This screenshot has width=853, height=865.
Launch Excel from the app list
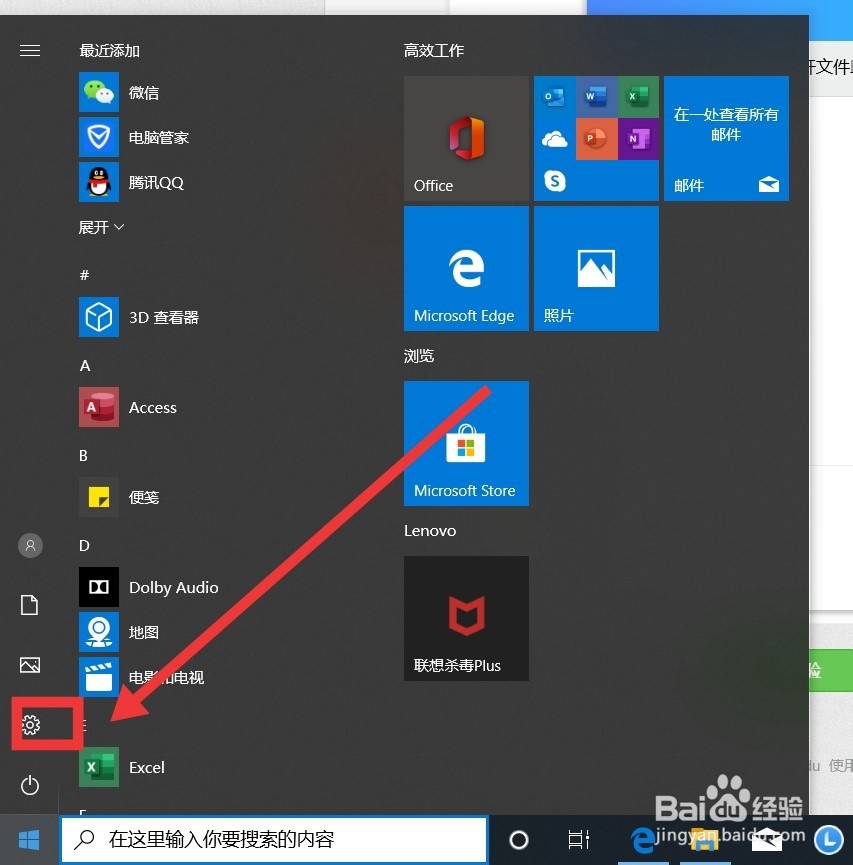[99, 767]
